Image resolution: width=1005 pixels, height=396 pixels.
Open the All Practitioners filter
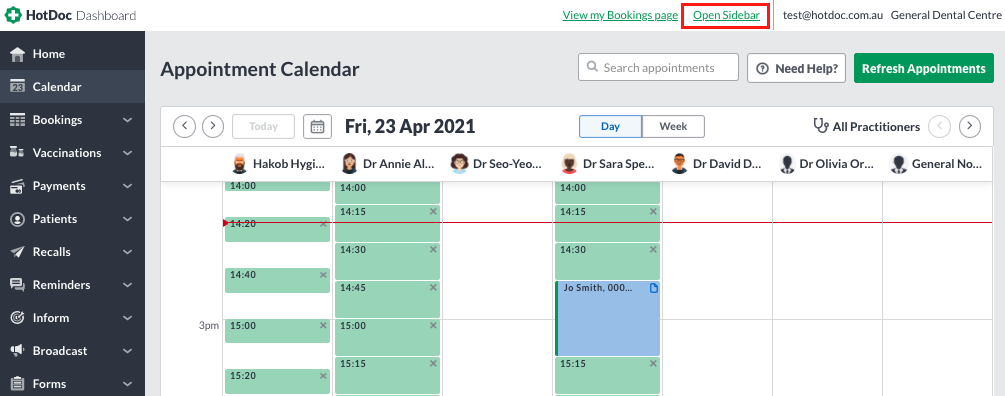(x=866, y=126)
